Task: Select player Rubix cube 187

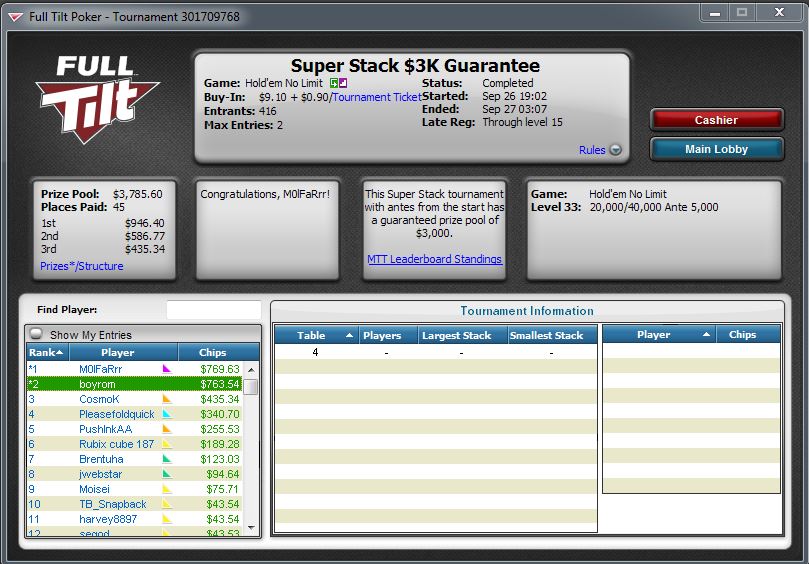Action: tap(134, 444)
